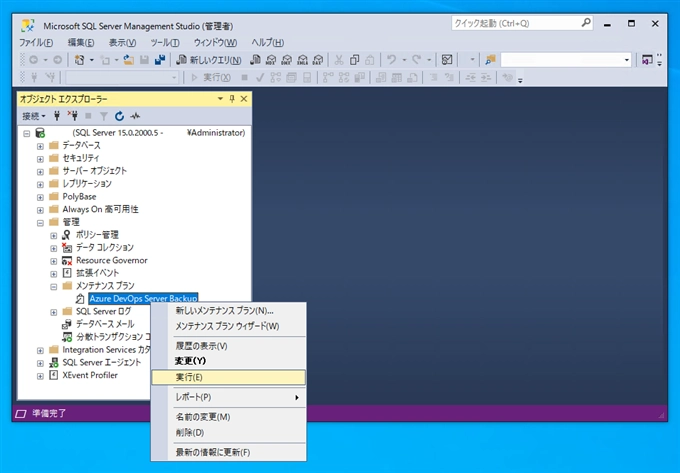680x473 pixels.
Task: Expand the ポリシー管理 node
Action: pos(54,236)
